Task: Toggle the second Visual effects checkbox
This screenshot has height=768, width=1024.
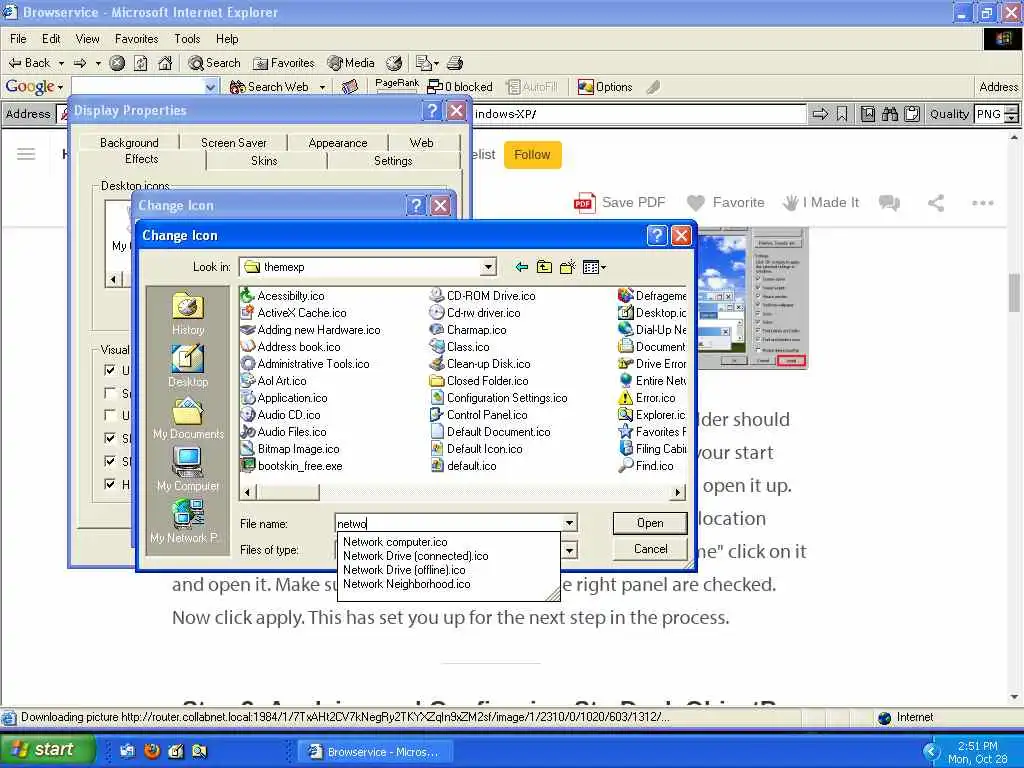Action: click(110, 393)
